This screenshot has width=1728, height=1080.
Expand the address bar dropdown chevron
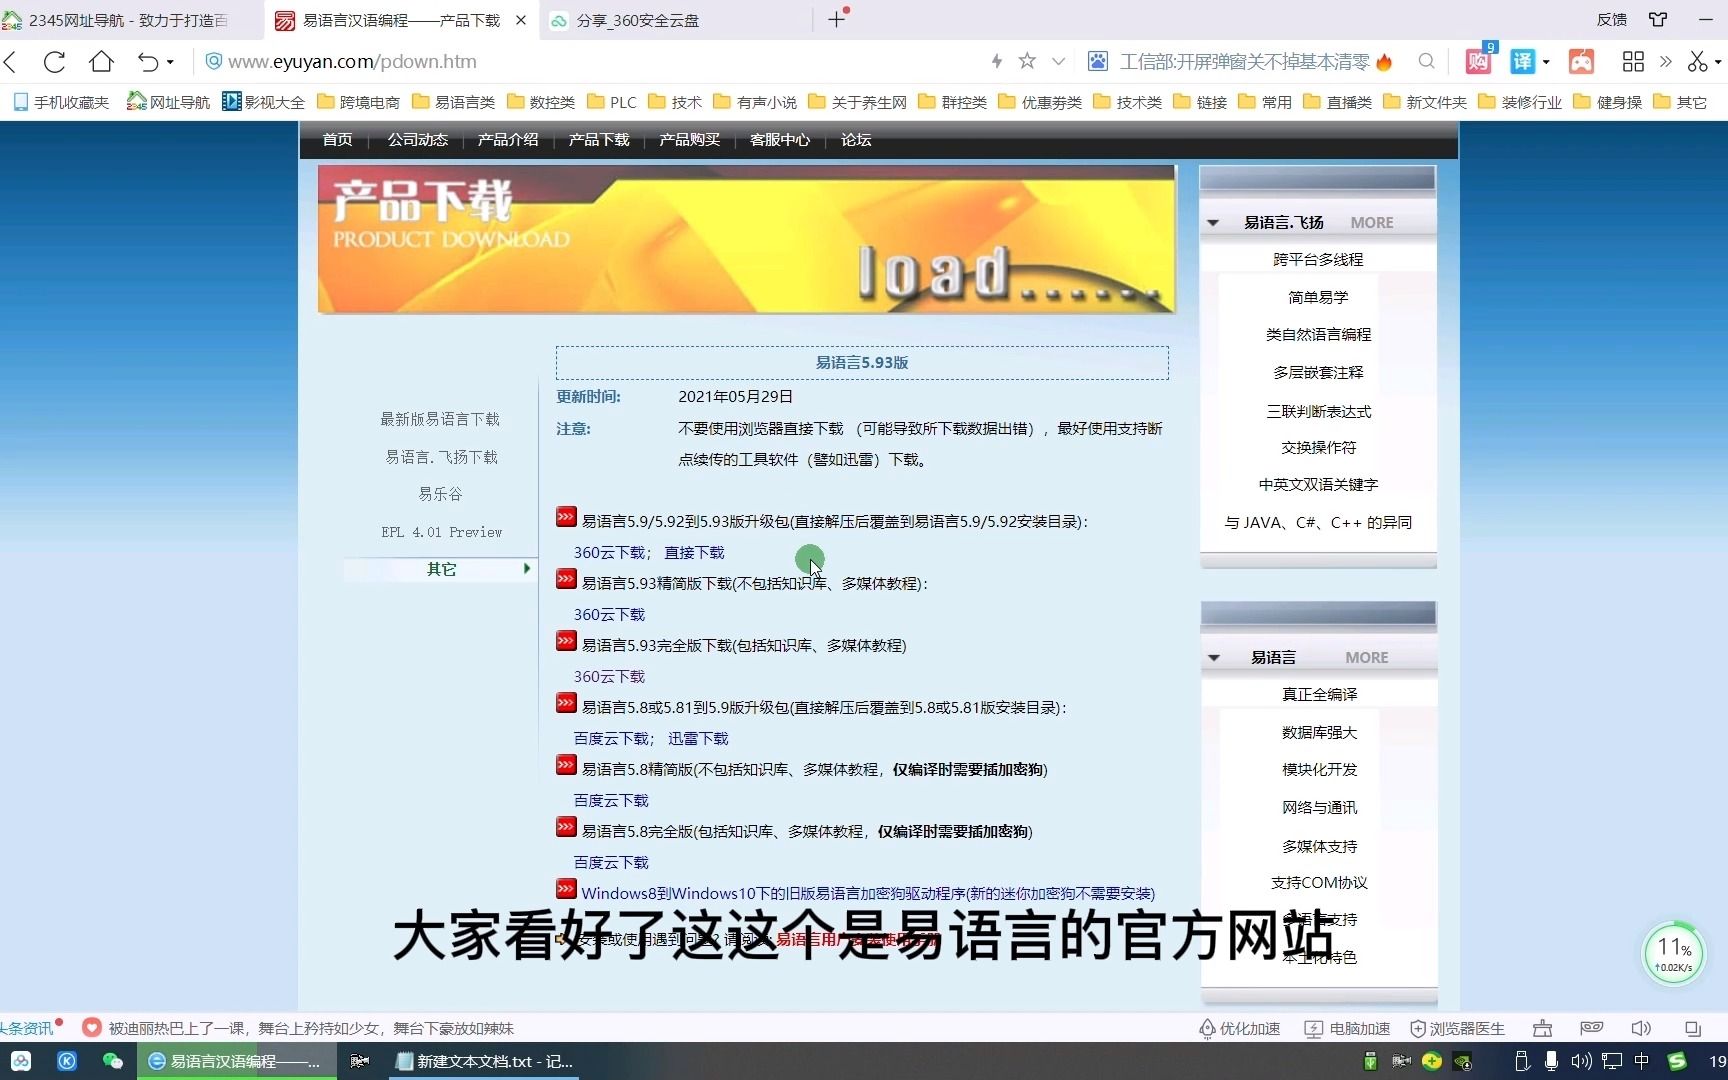[x=1058, y=61]
